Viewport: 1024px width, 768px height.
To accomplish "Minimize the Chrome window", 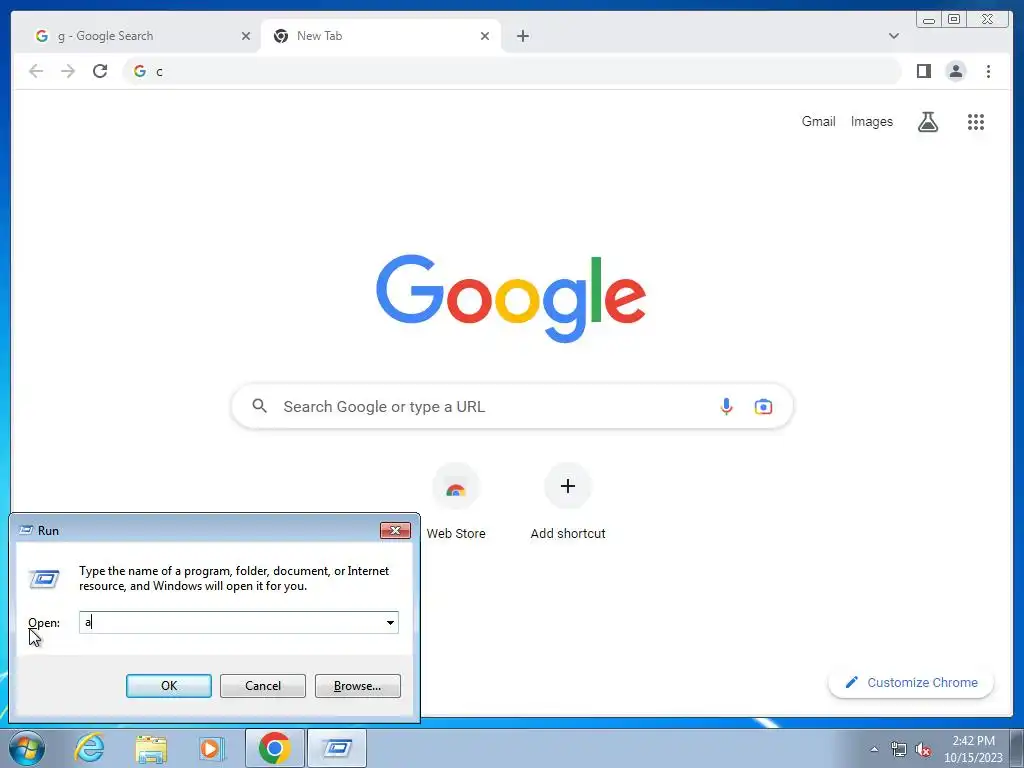I will [929, 20].
